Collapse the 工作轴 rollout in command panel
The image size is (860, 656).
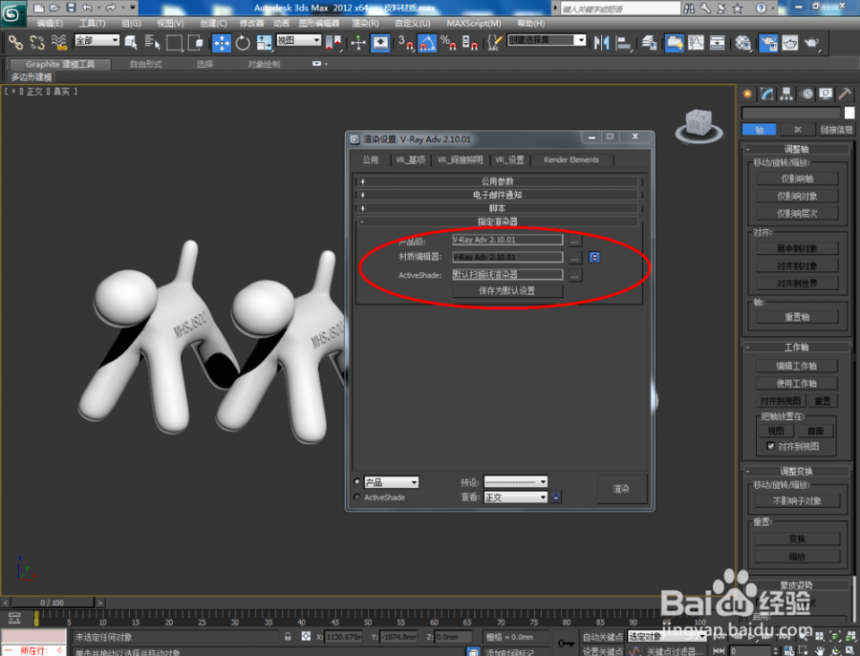(796, 347)
